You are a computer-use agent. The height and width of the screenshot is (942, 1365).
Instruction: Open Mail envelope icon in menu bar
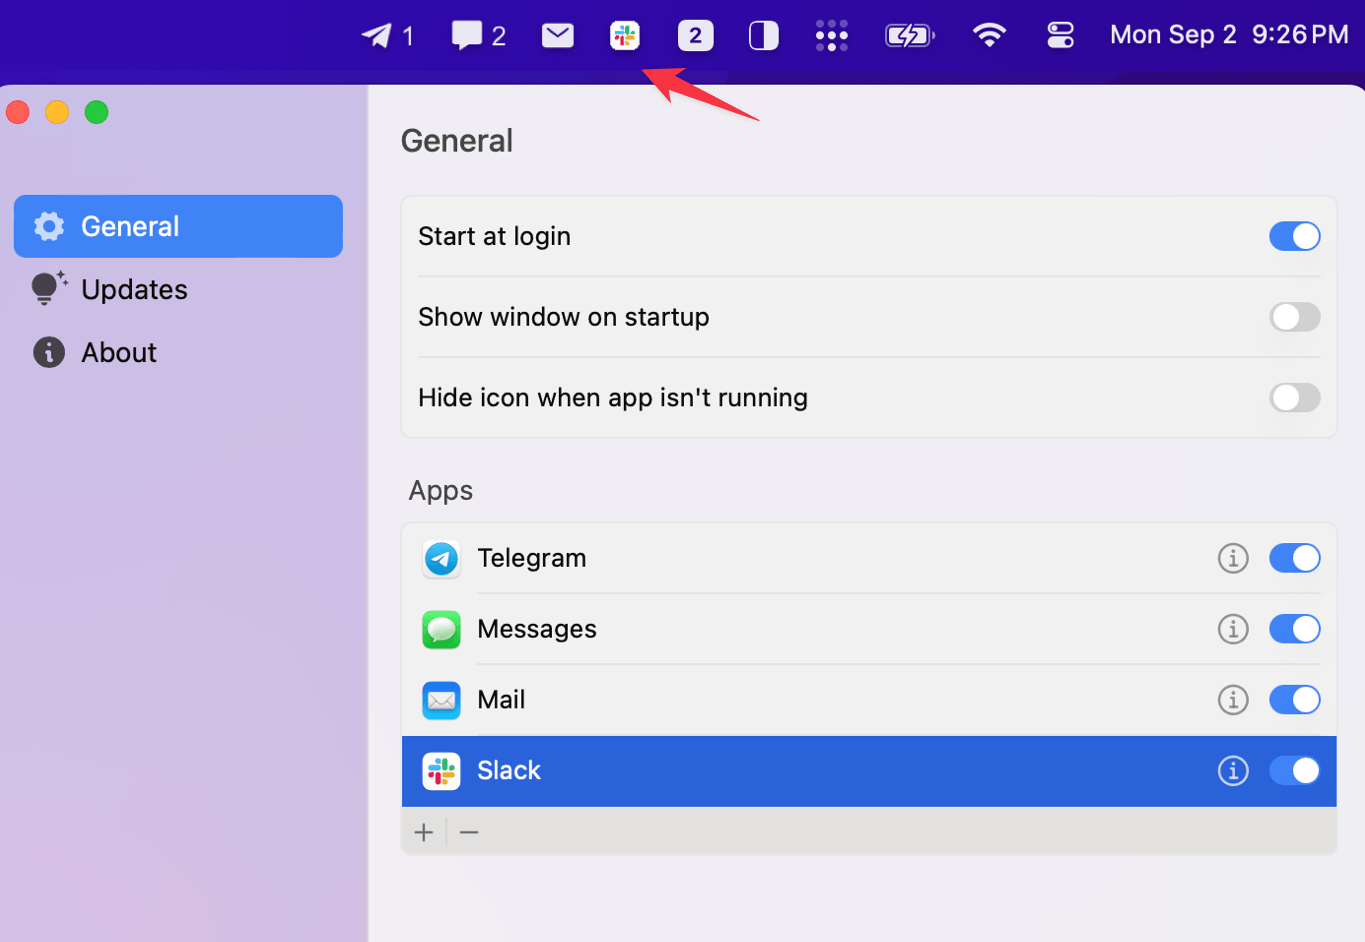558,36
